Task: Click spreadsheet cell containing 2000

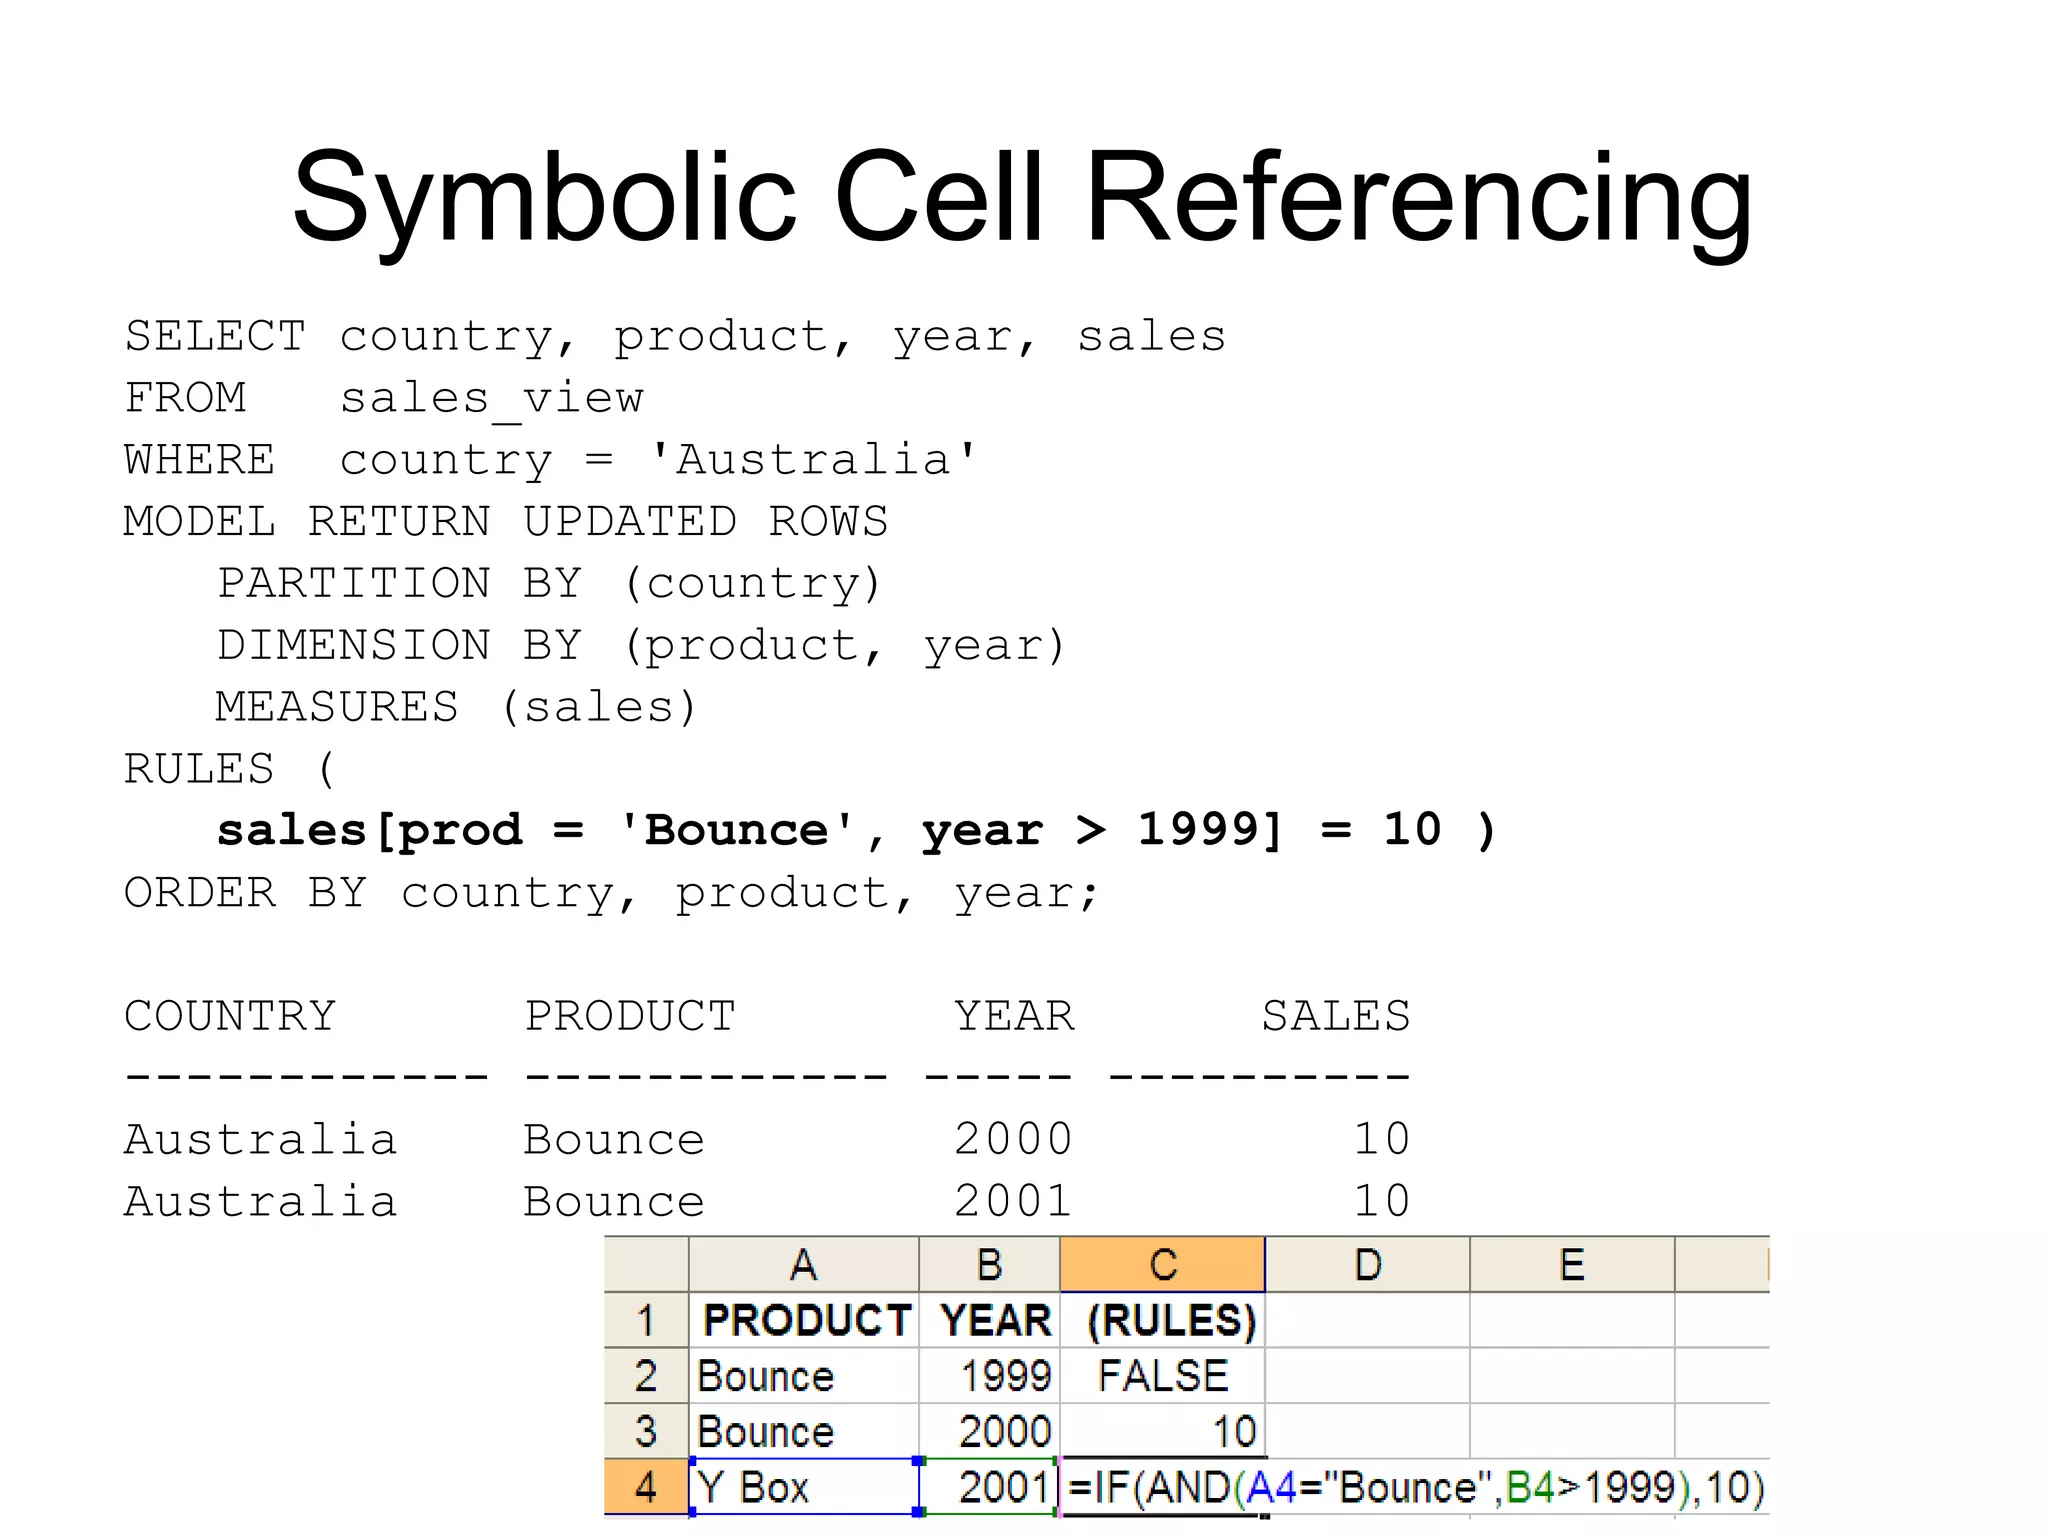Action: point(989,1431)
